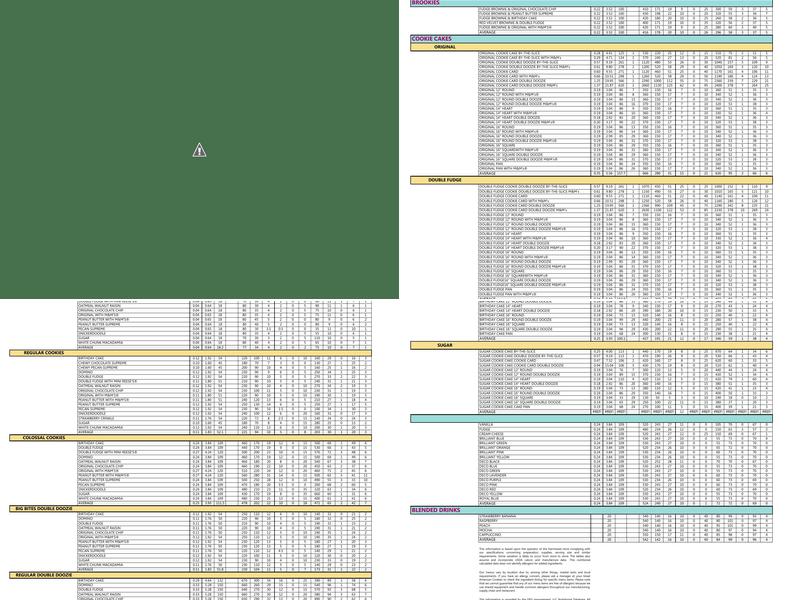
Task: Click the BIG BITES DOUBLE DOOZIE header
Action: click(44, 508)
